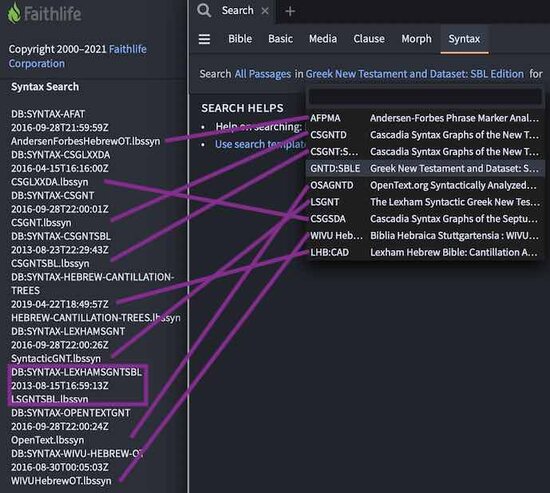Click DB:SYNTAX-CSGNTSBL text

pos(61,236)
